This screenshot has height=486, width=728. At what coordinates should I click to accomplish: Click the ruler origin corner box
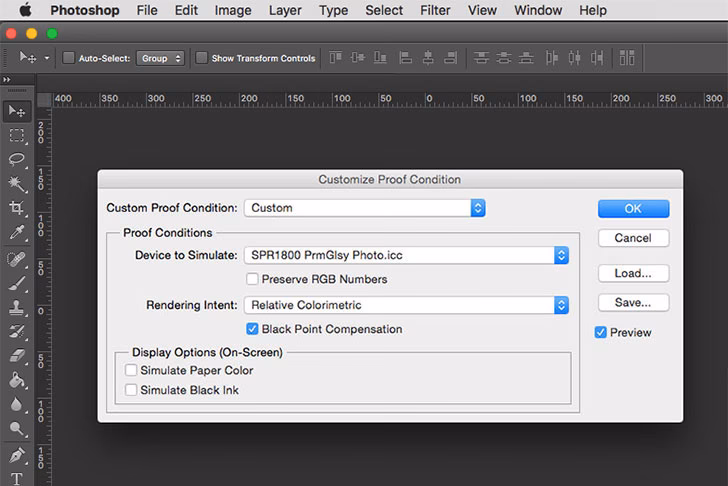click(x=44, y=100)
